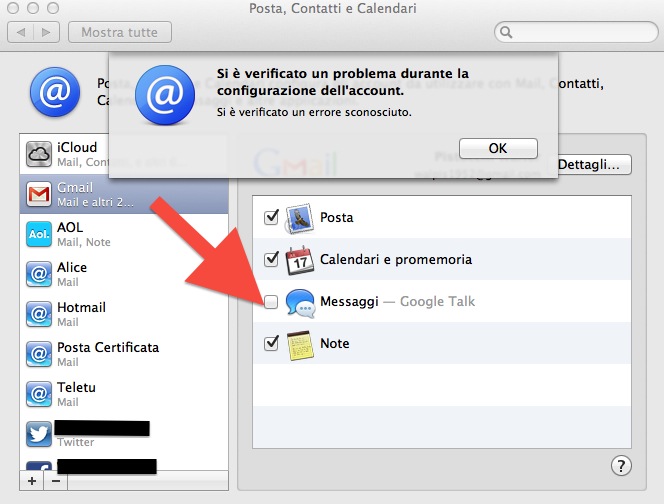Viewport: 664px width, 504px height.
Task: Remove selected account with minus button
Action: pyautogui.click(x=56, y=481)
